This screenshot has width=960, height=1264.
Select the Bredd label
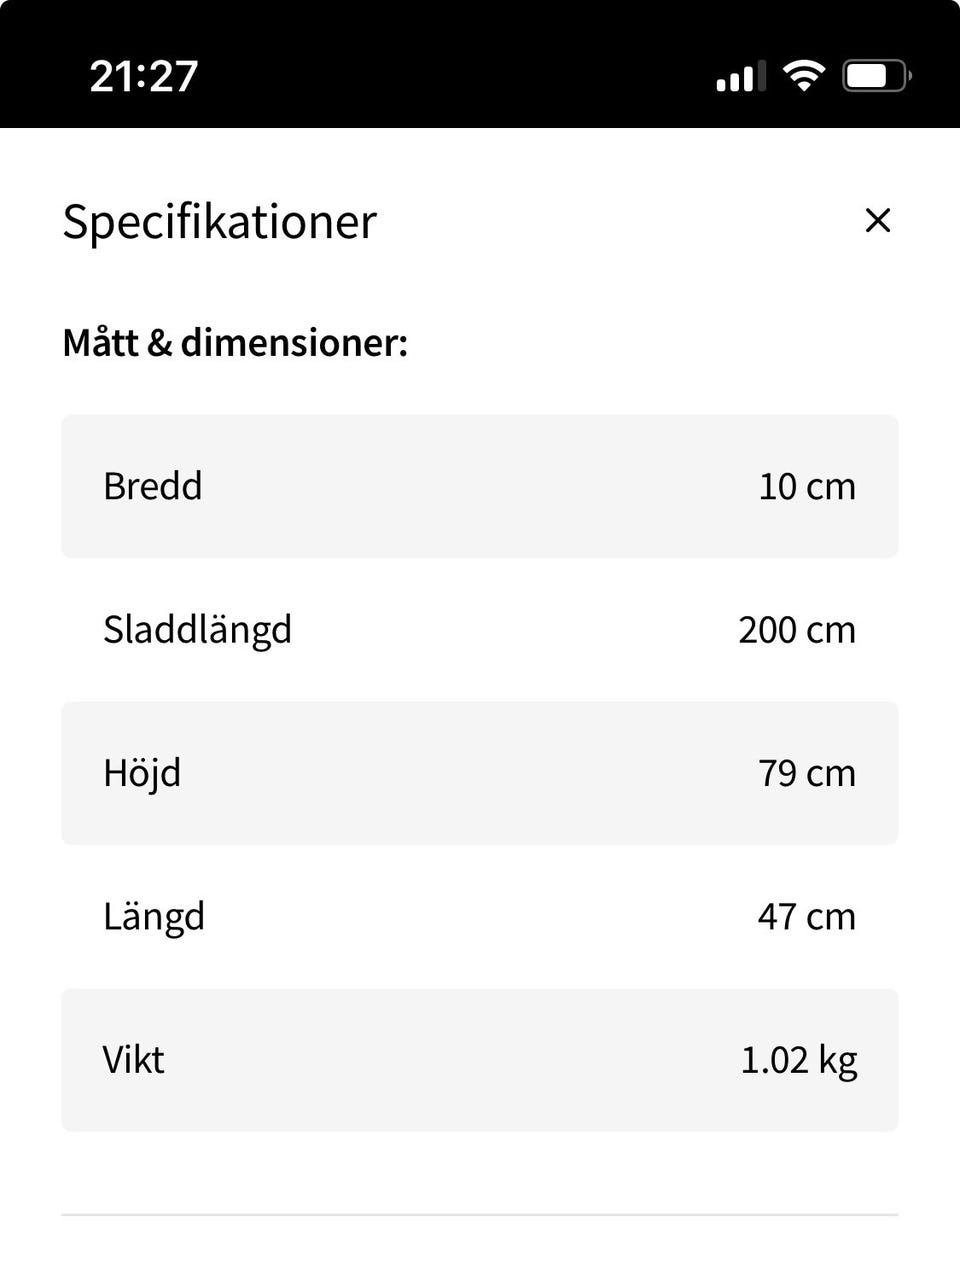click(x=152, y=486)
